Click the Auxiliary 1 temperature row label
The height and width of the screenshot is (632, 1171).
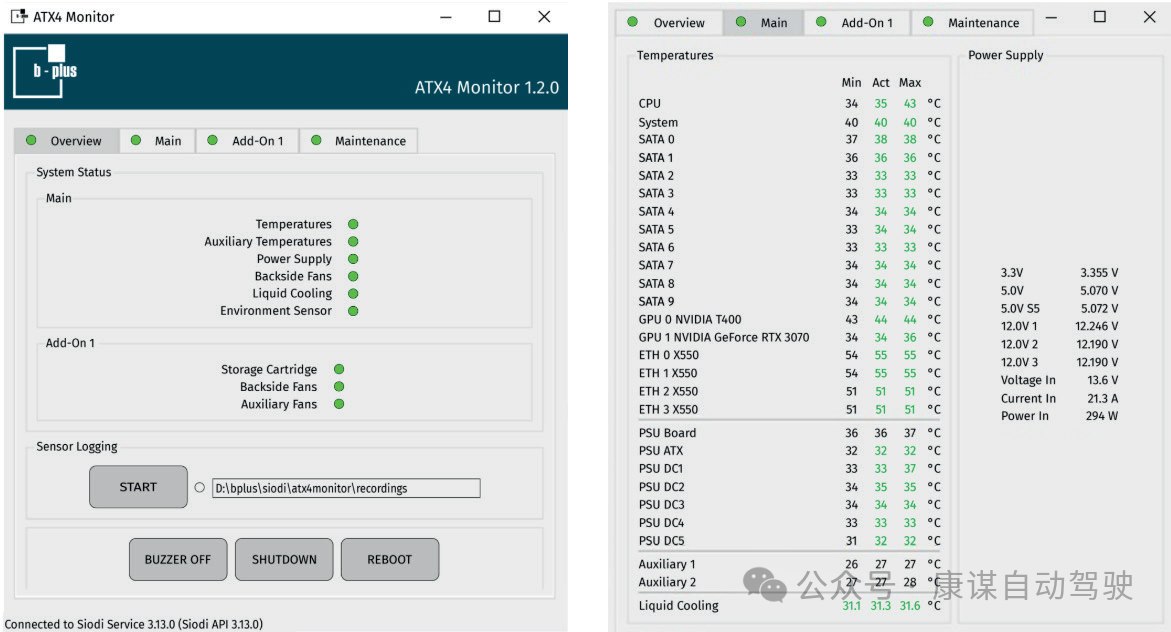[x=667, y=564]
